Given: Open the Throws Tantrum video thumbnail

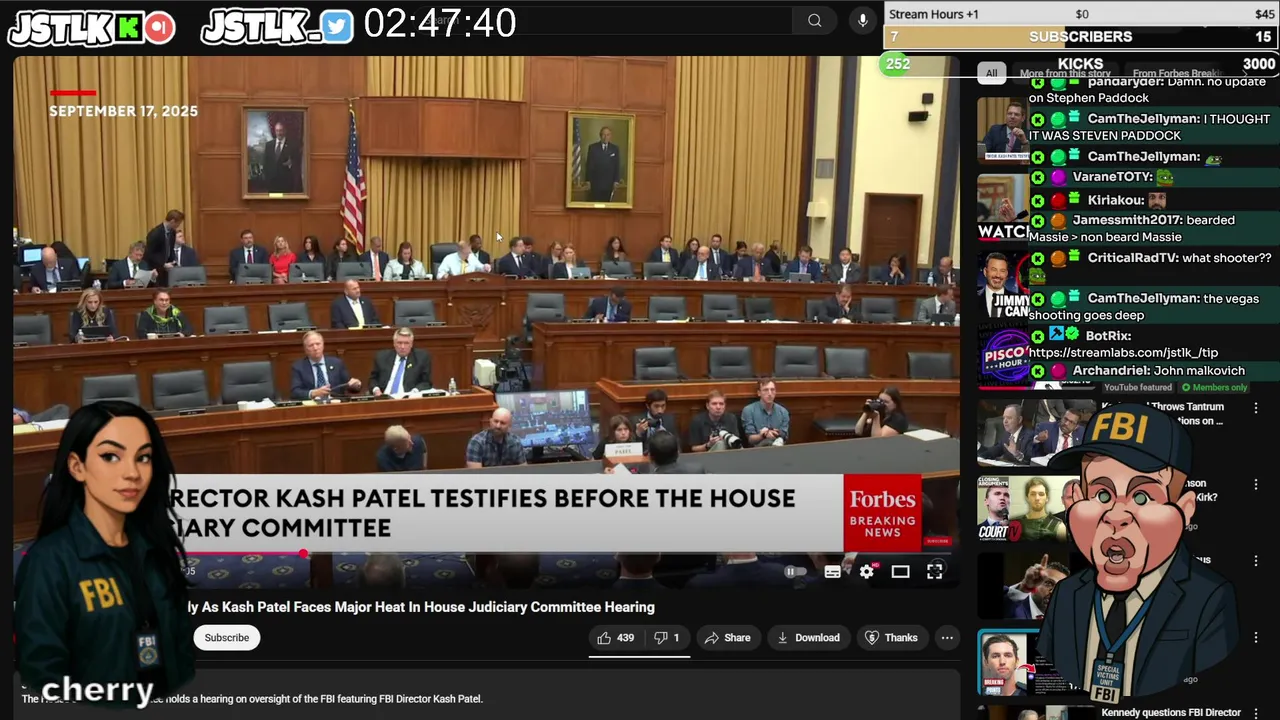Looking at the screenshot, I should tap(1035, 433).
